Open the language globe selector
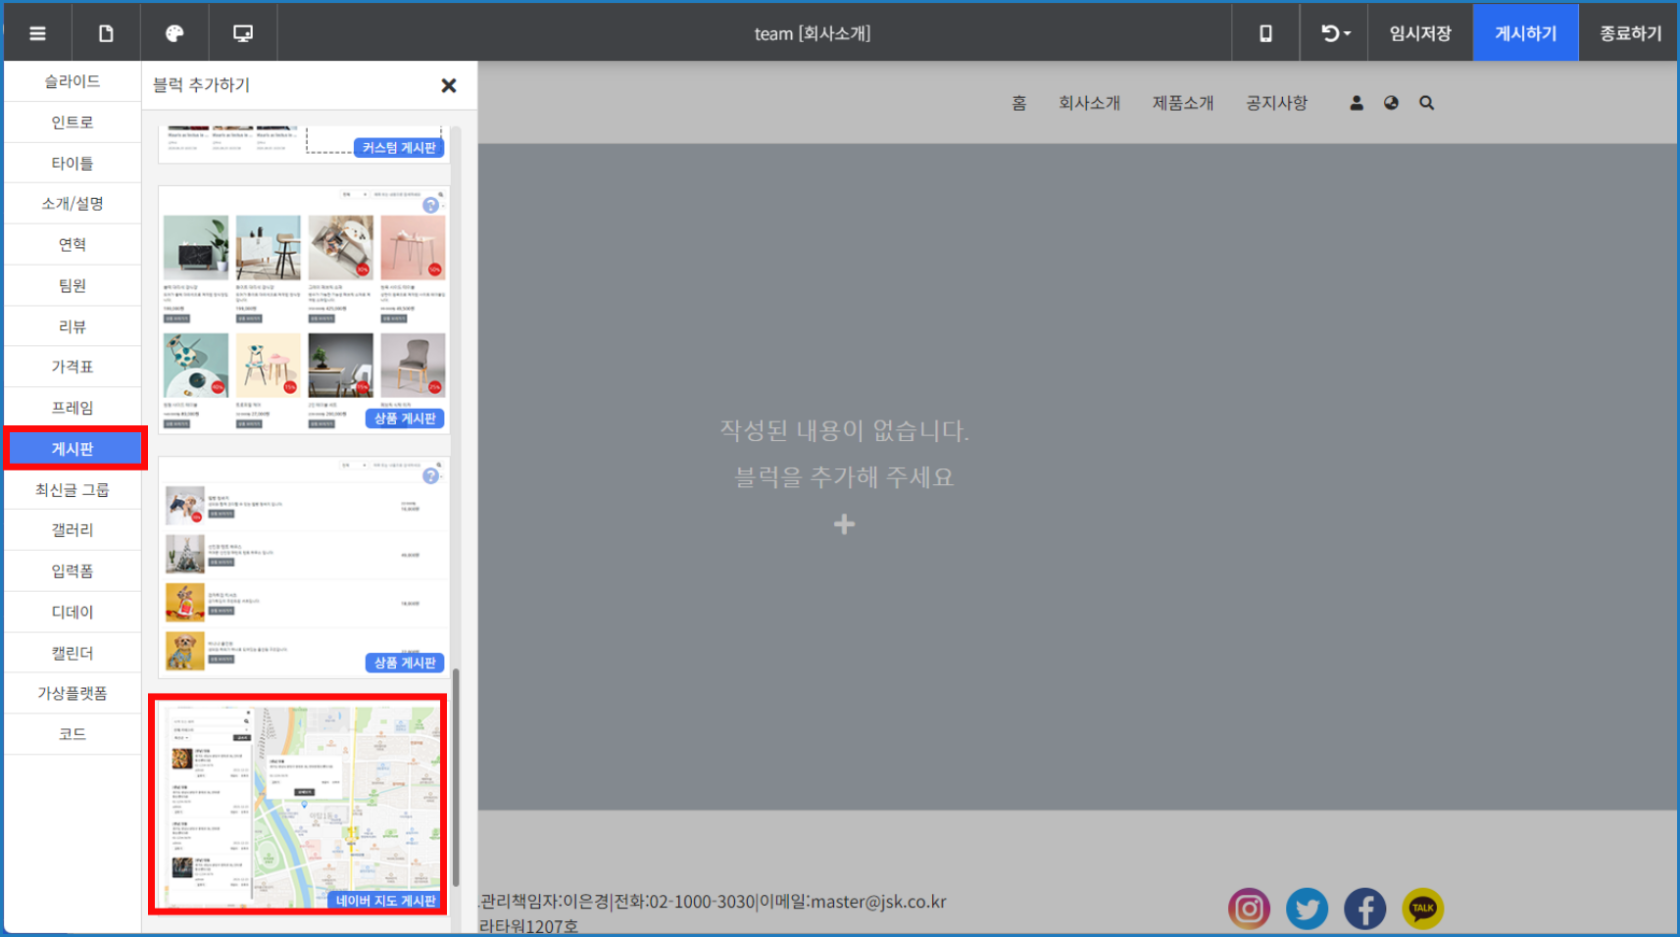This screenshot has width=1680, height=937. (1391, 103)
